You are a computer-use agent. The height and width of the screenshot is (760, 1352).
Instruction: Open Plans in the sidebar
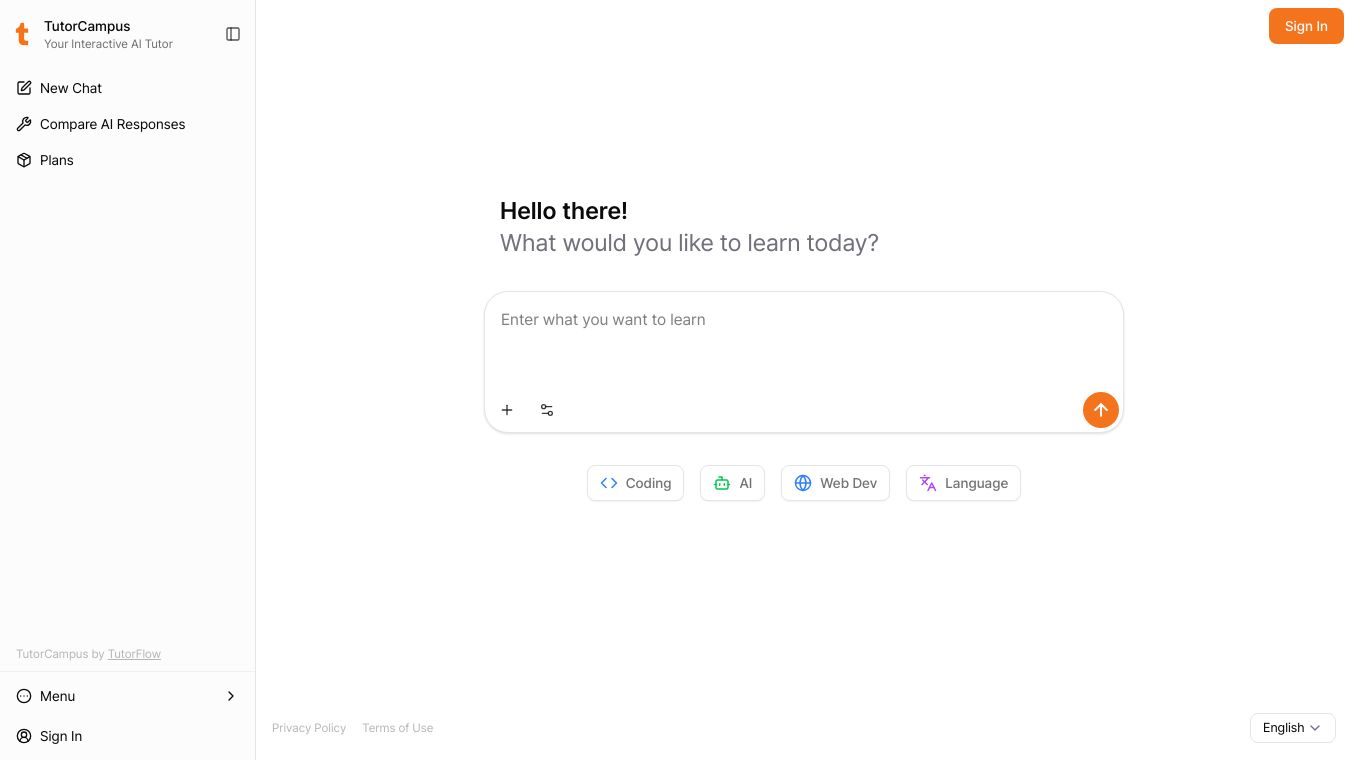(57, 160)
